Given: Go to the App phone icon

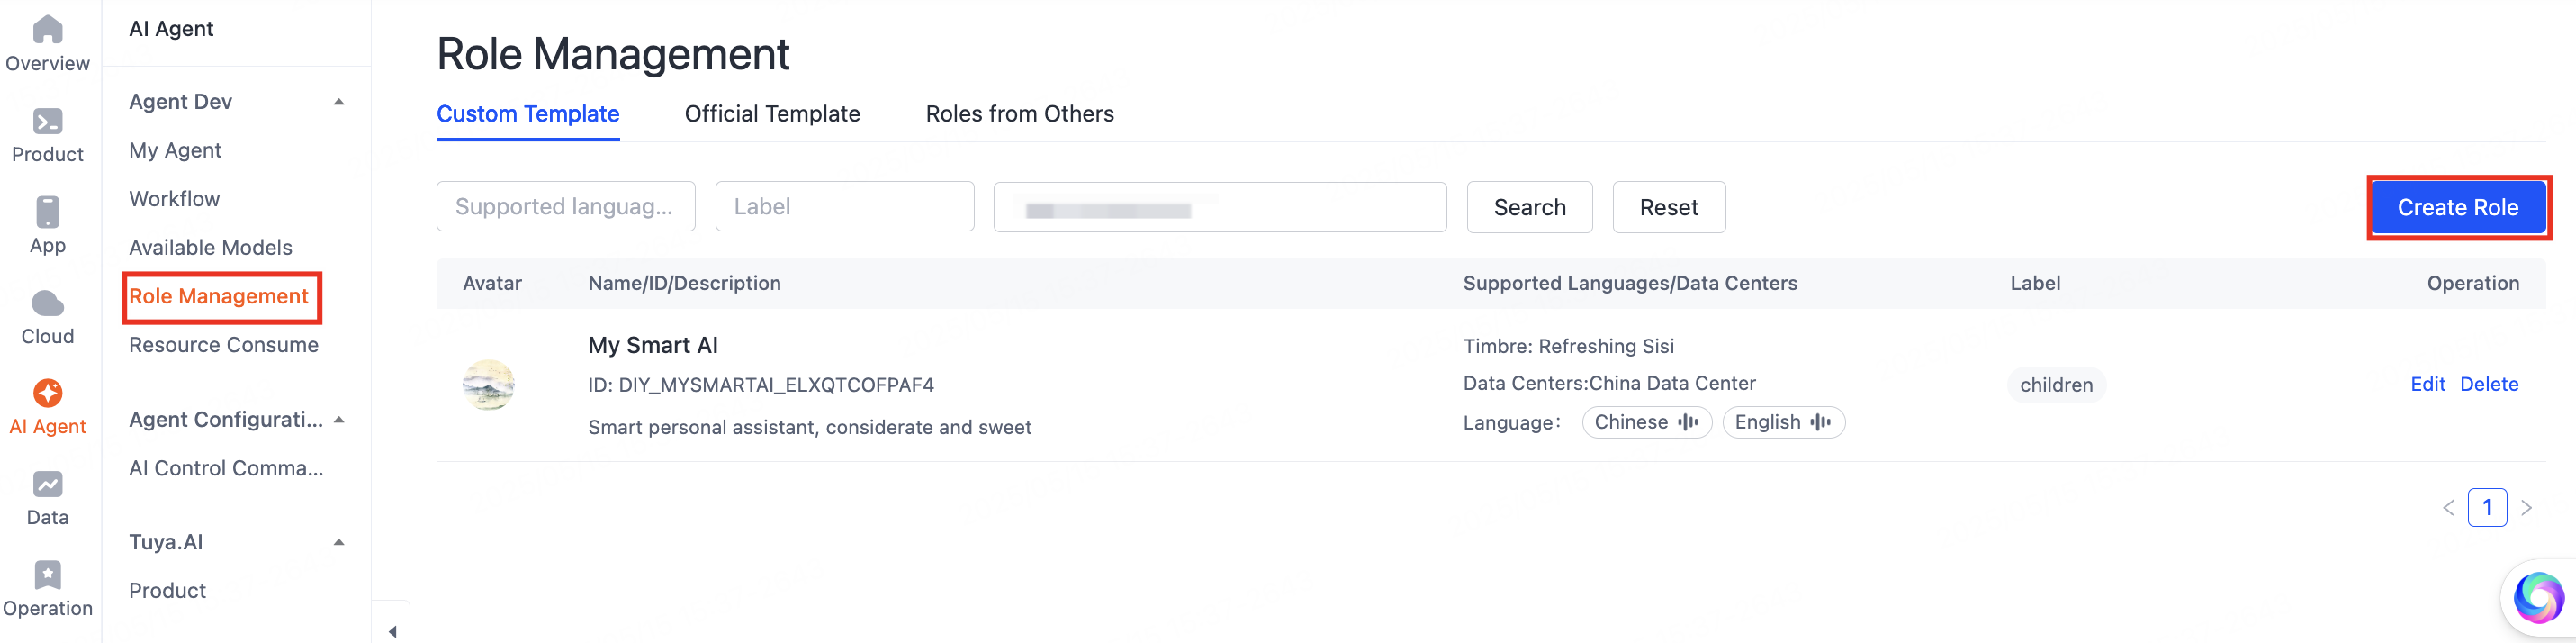Looking at the screenshot, I should [x=47, y=212].
